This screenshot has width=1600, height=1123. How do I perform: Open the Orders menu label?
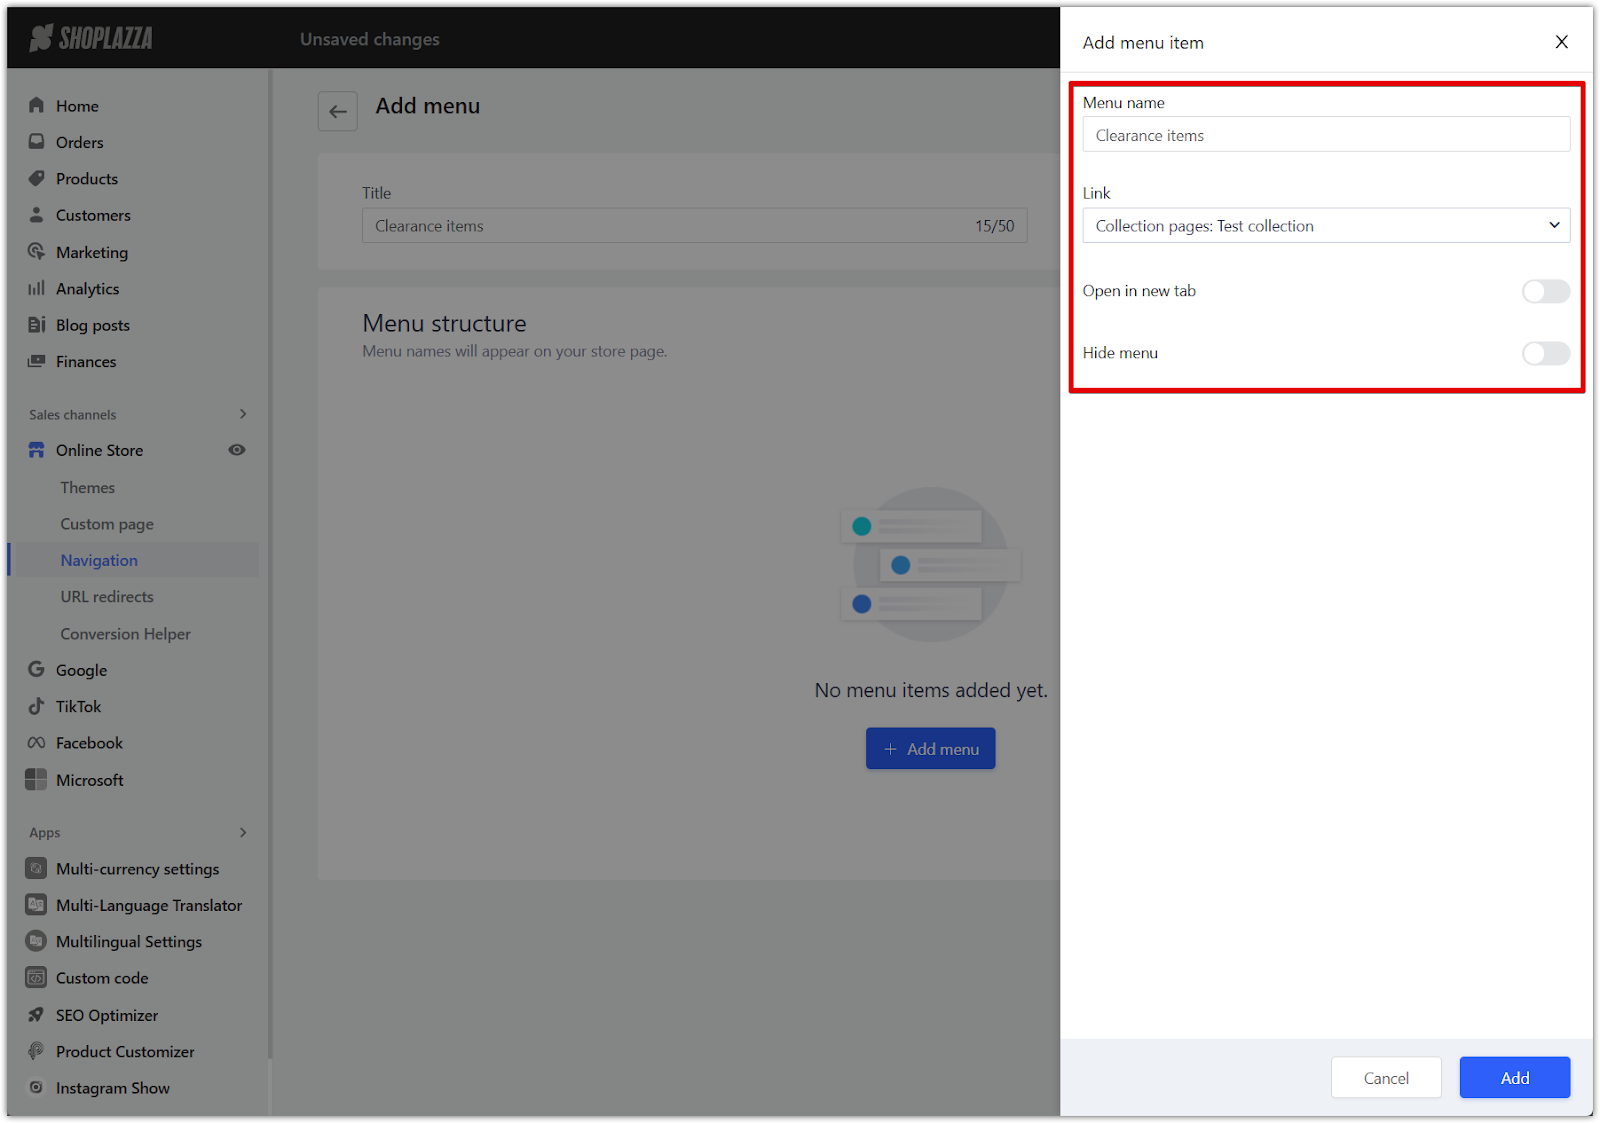coord(80,142)
